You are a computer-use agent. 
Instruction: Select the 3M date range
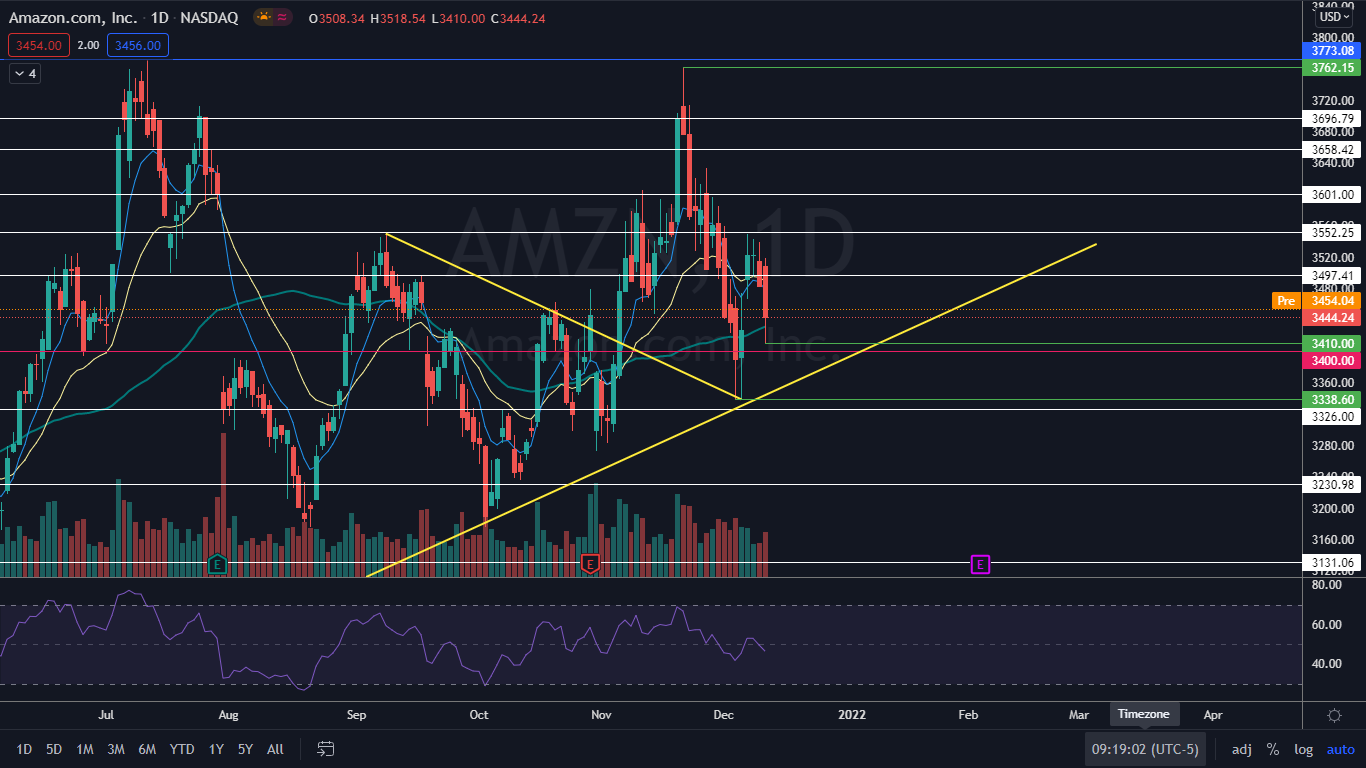coord(116,749)
